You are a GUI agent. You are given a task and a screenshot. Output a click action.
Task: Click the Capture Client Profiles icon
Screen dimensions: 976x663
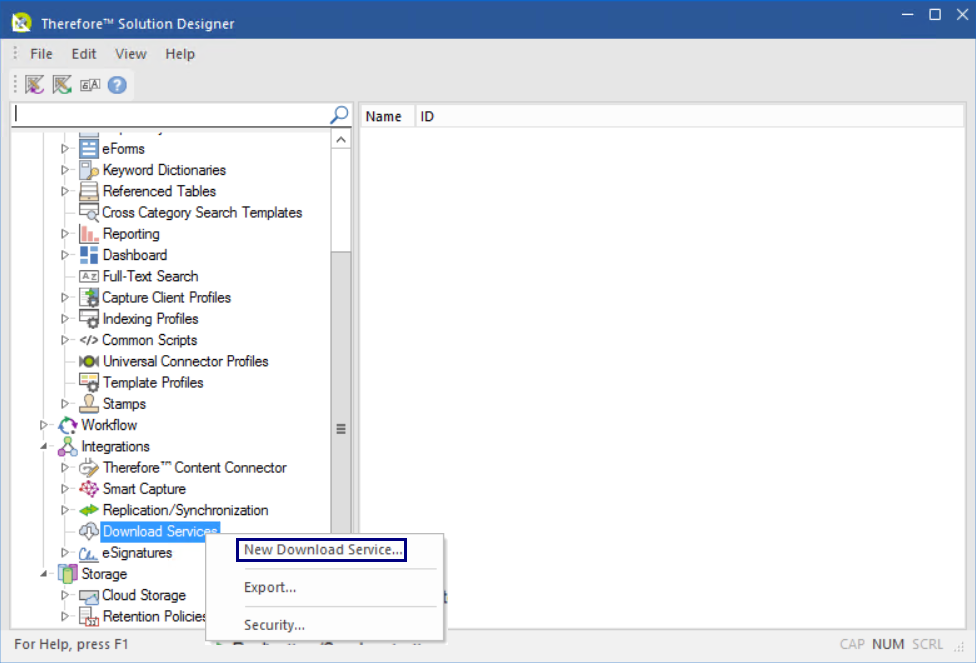click(x=89, y=298)
